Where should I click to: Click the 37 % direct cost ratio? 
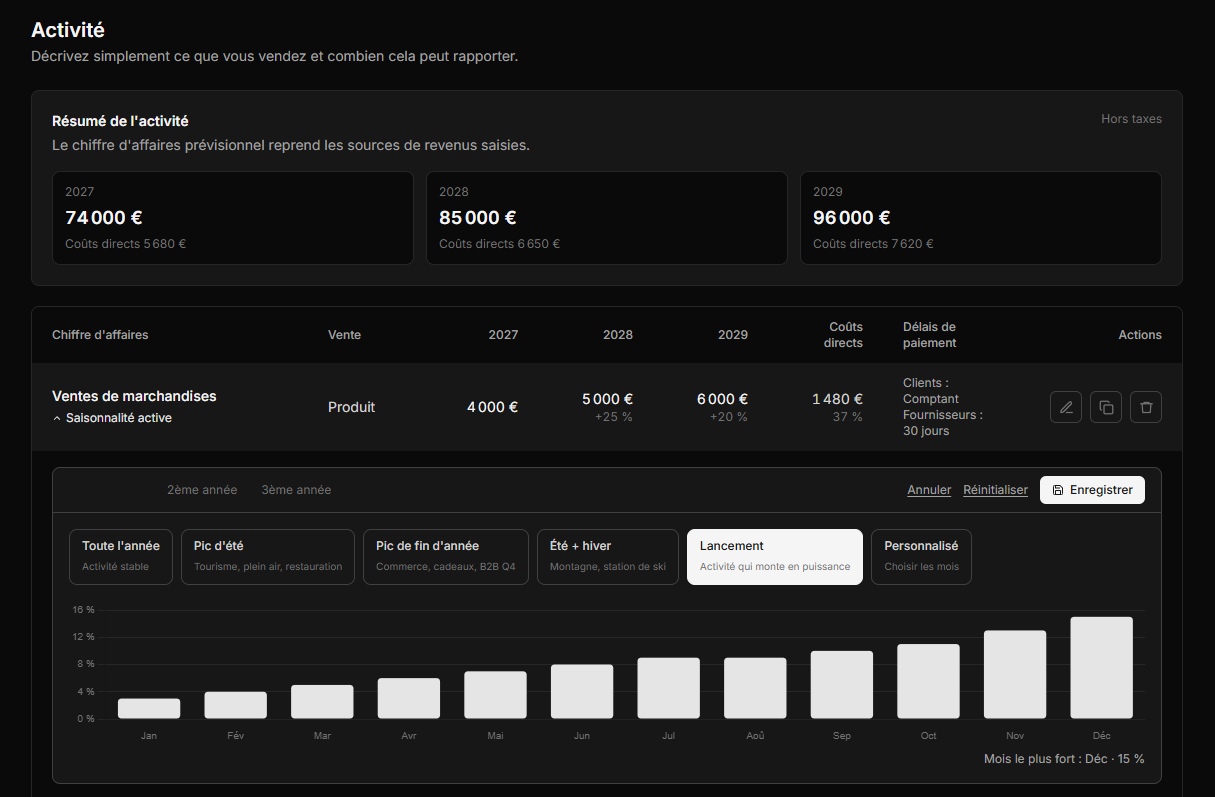coord(847,417)
